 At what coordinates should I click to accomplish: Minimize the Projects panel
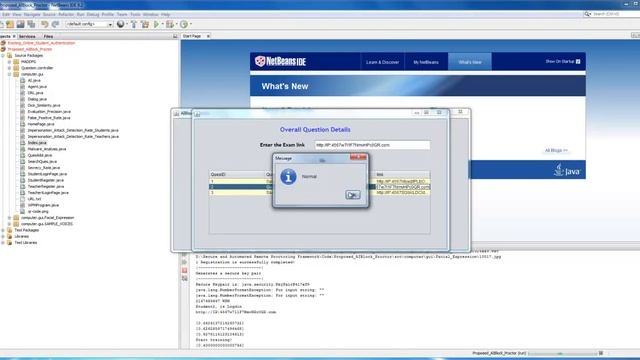point(175,36)
